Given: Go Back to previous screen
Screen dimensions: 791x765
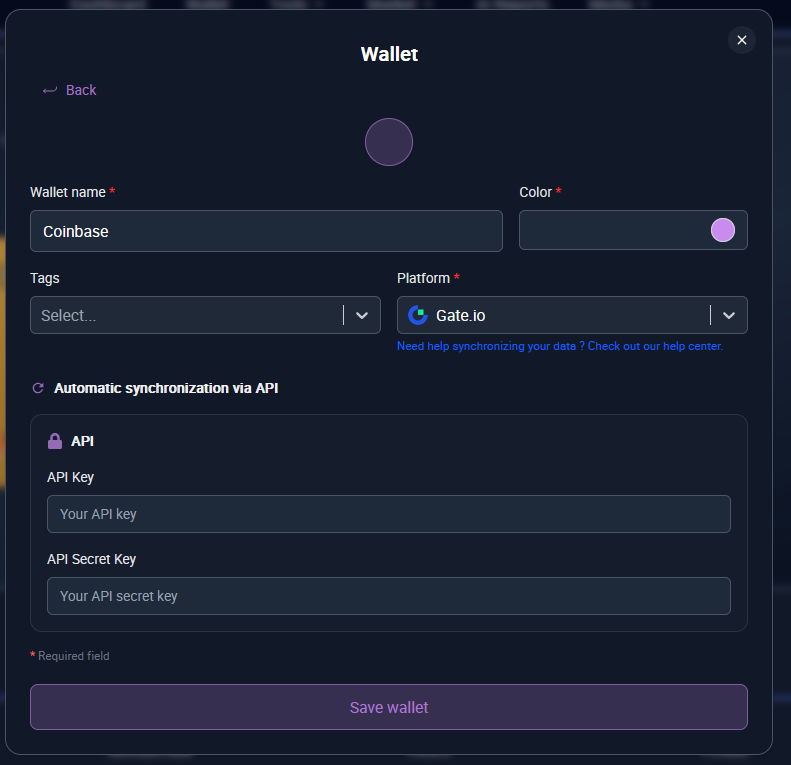Looking at the screenshot, I should pos(80,90).
